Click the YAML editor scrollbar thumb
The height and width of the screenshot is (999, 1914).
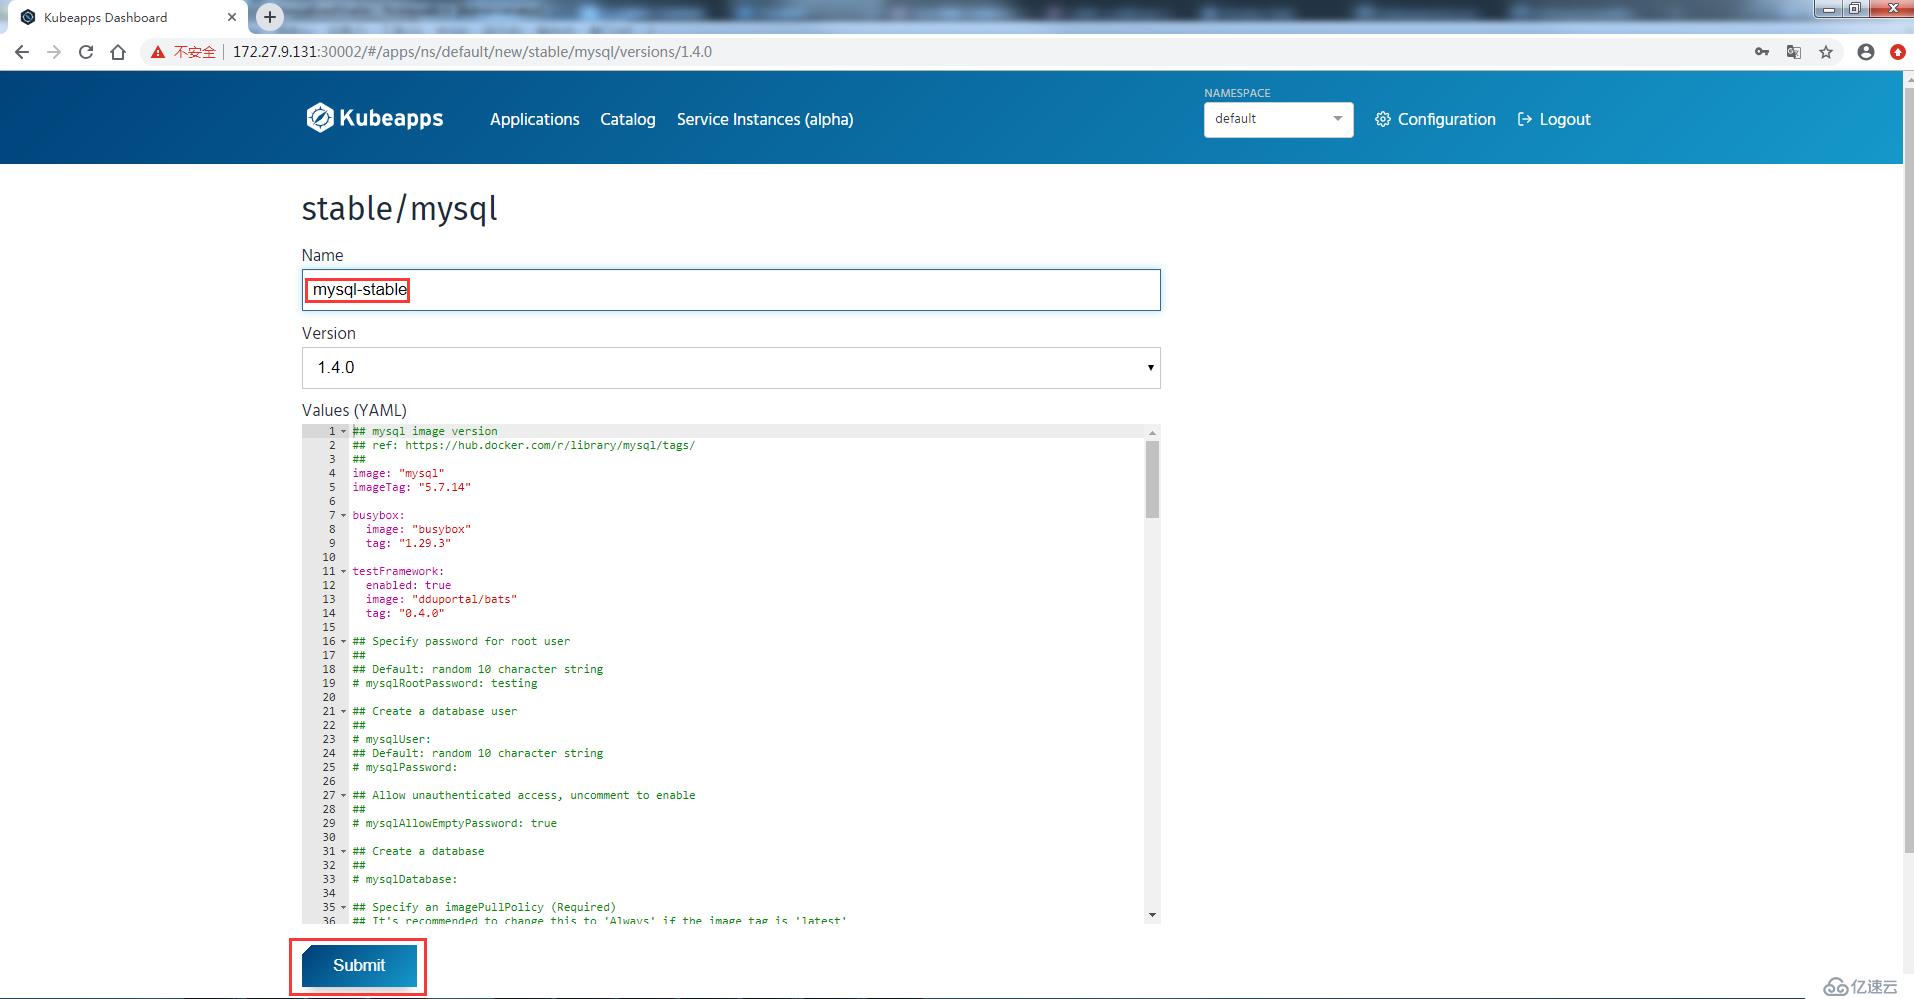(1152, 479)
